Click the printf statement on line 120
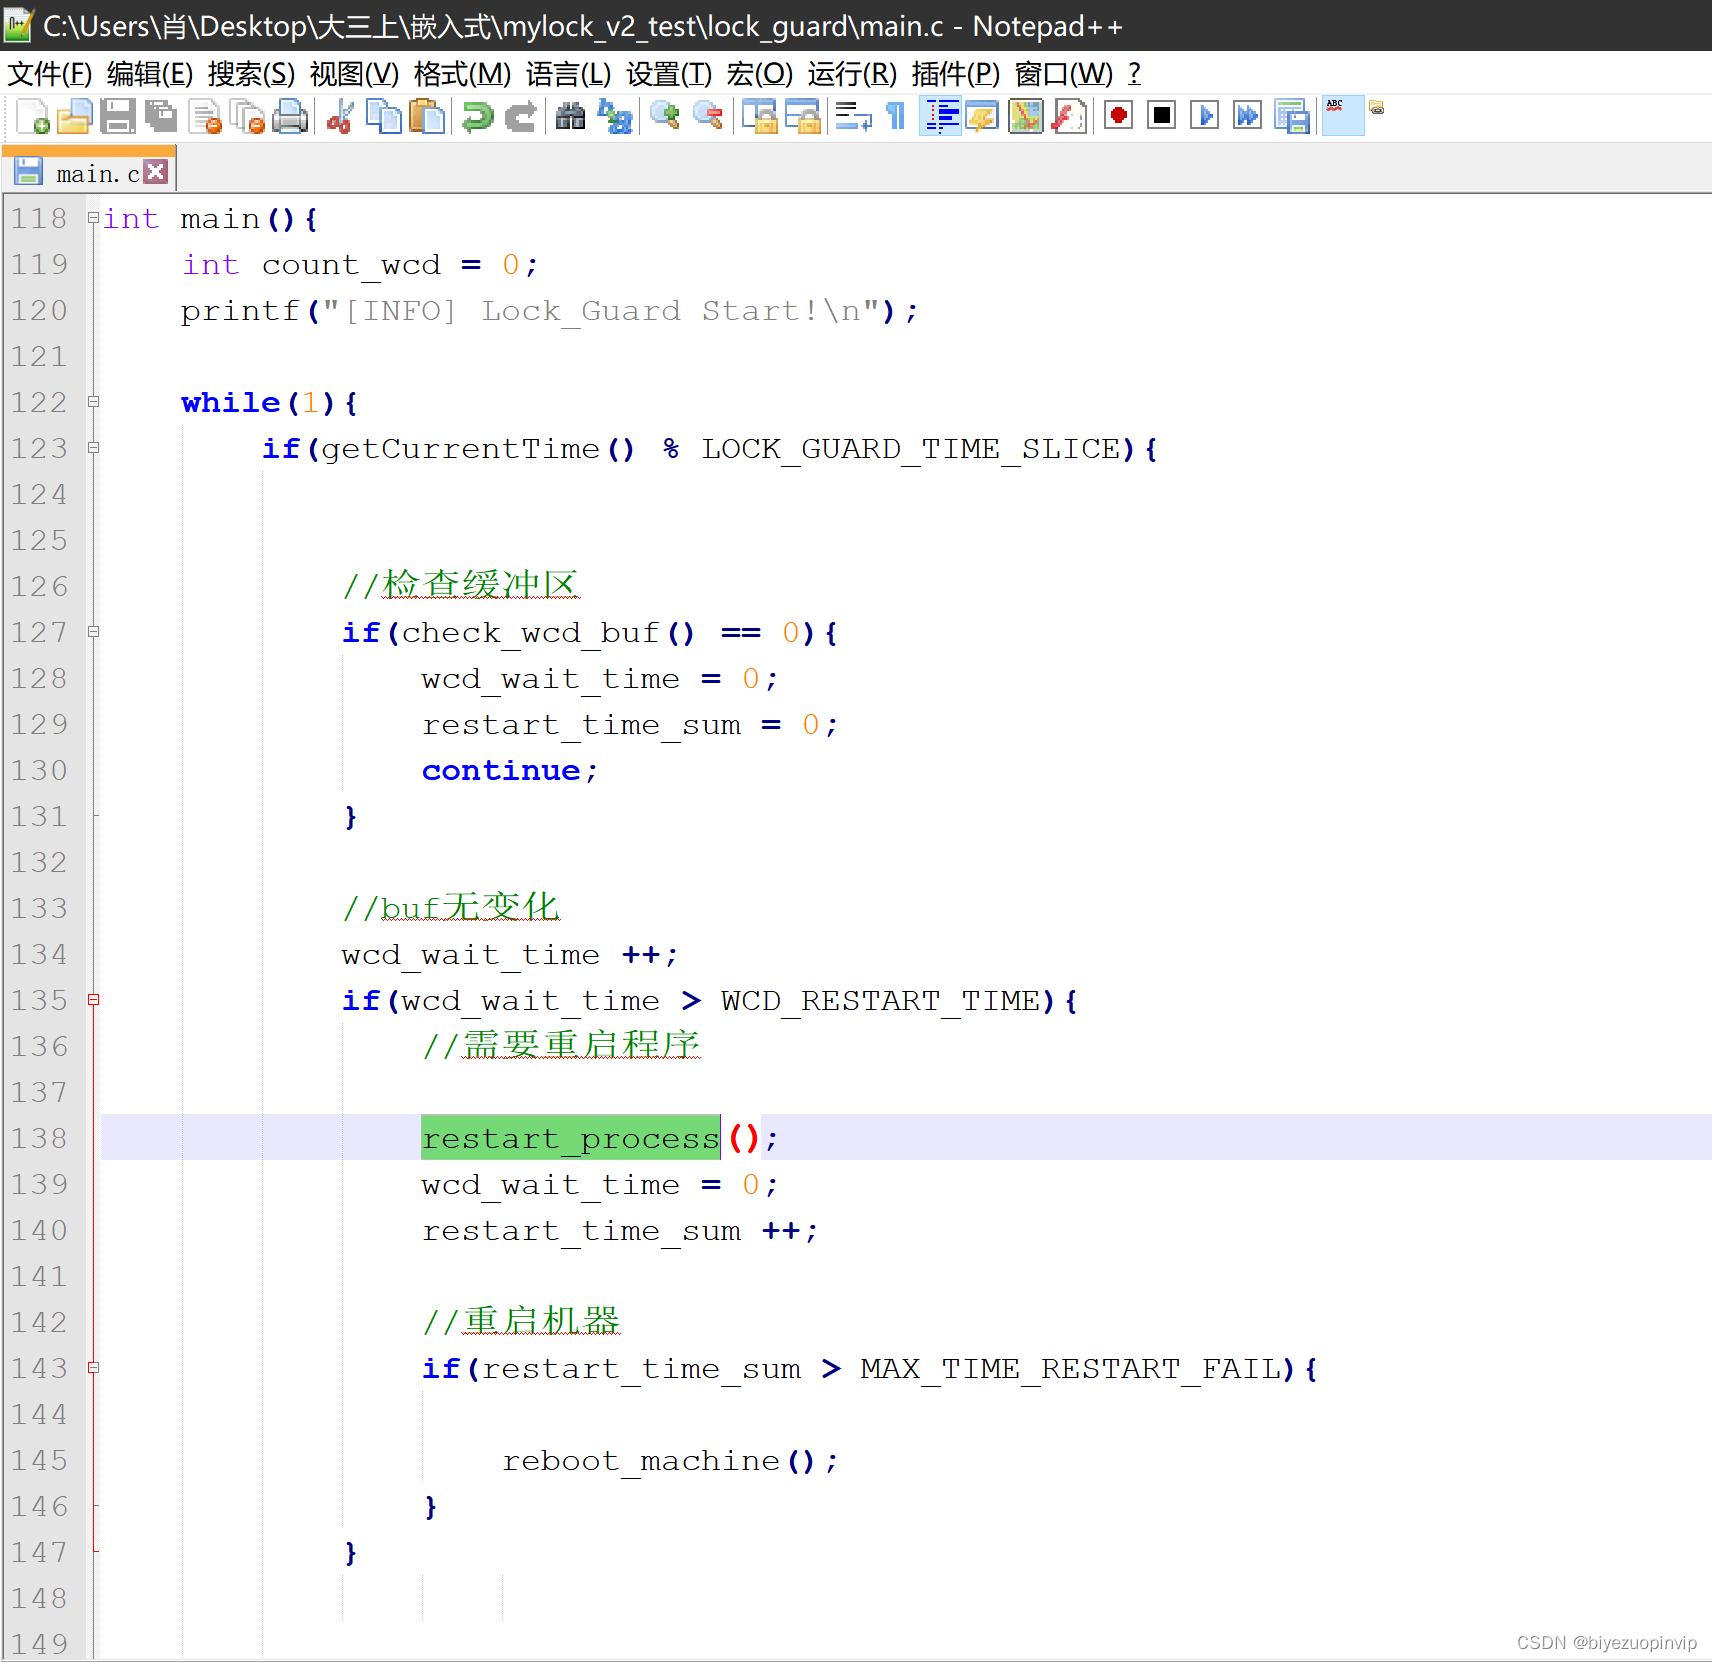This screenshot has width=1712, height=1662. tap(549, 310)
